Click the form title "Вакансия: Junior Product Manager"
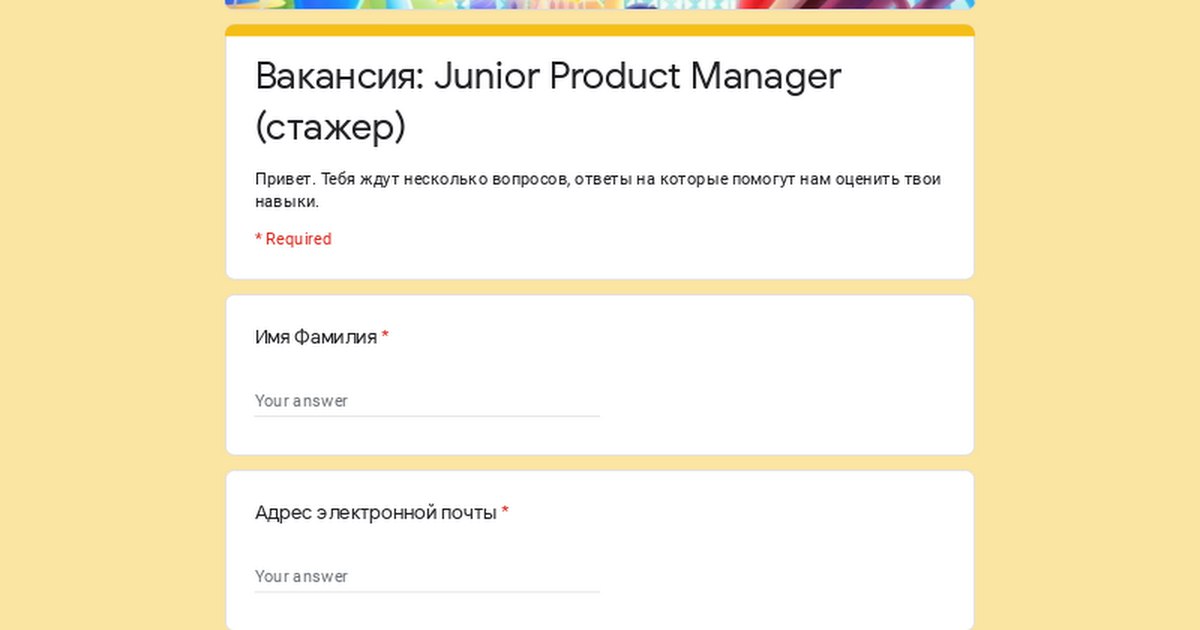This screenshot has width=1200, height=630. (547, 76)
